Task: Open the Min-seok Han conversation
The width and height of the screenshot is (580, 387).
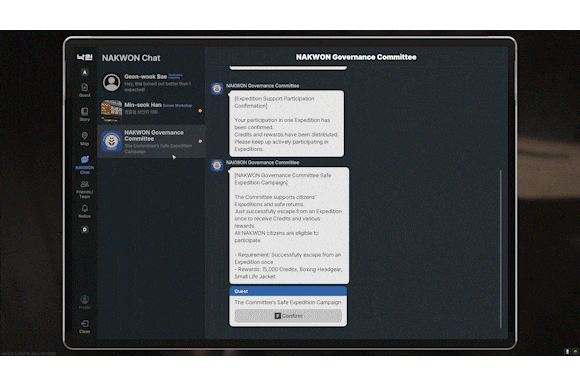Action: pos(151,110)
